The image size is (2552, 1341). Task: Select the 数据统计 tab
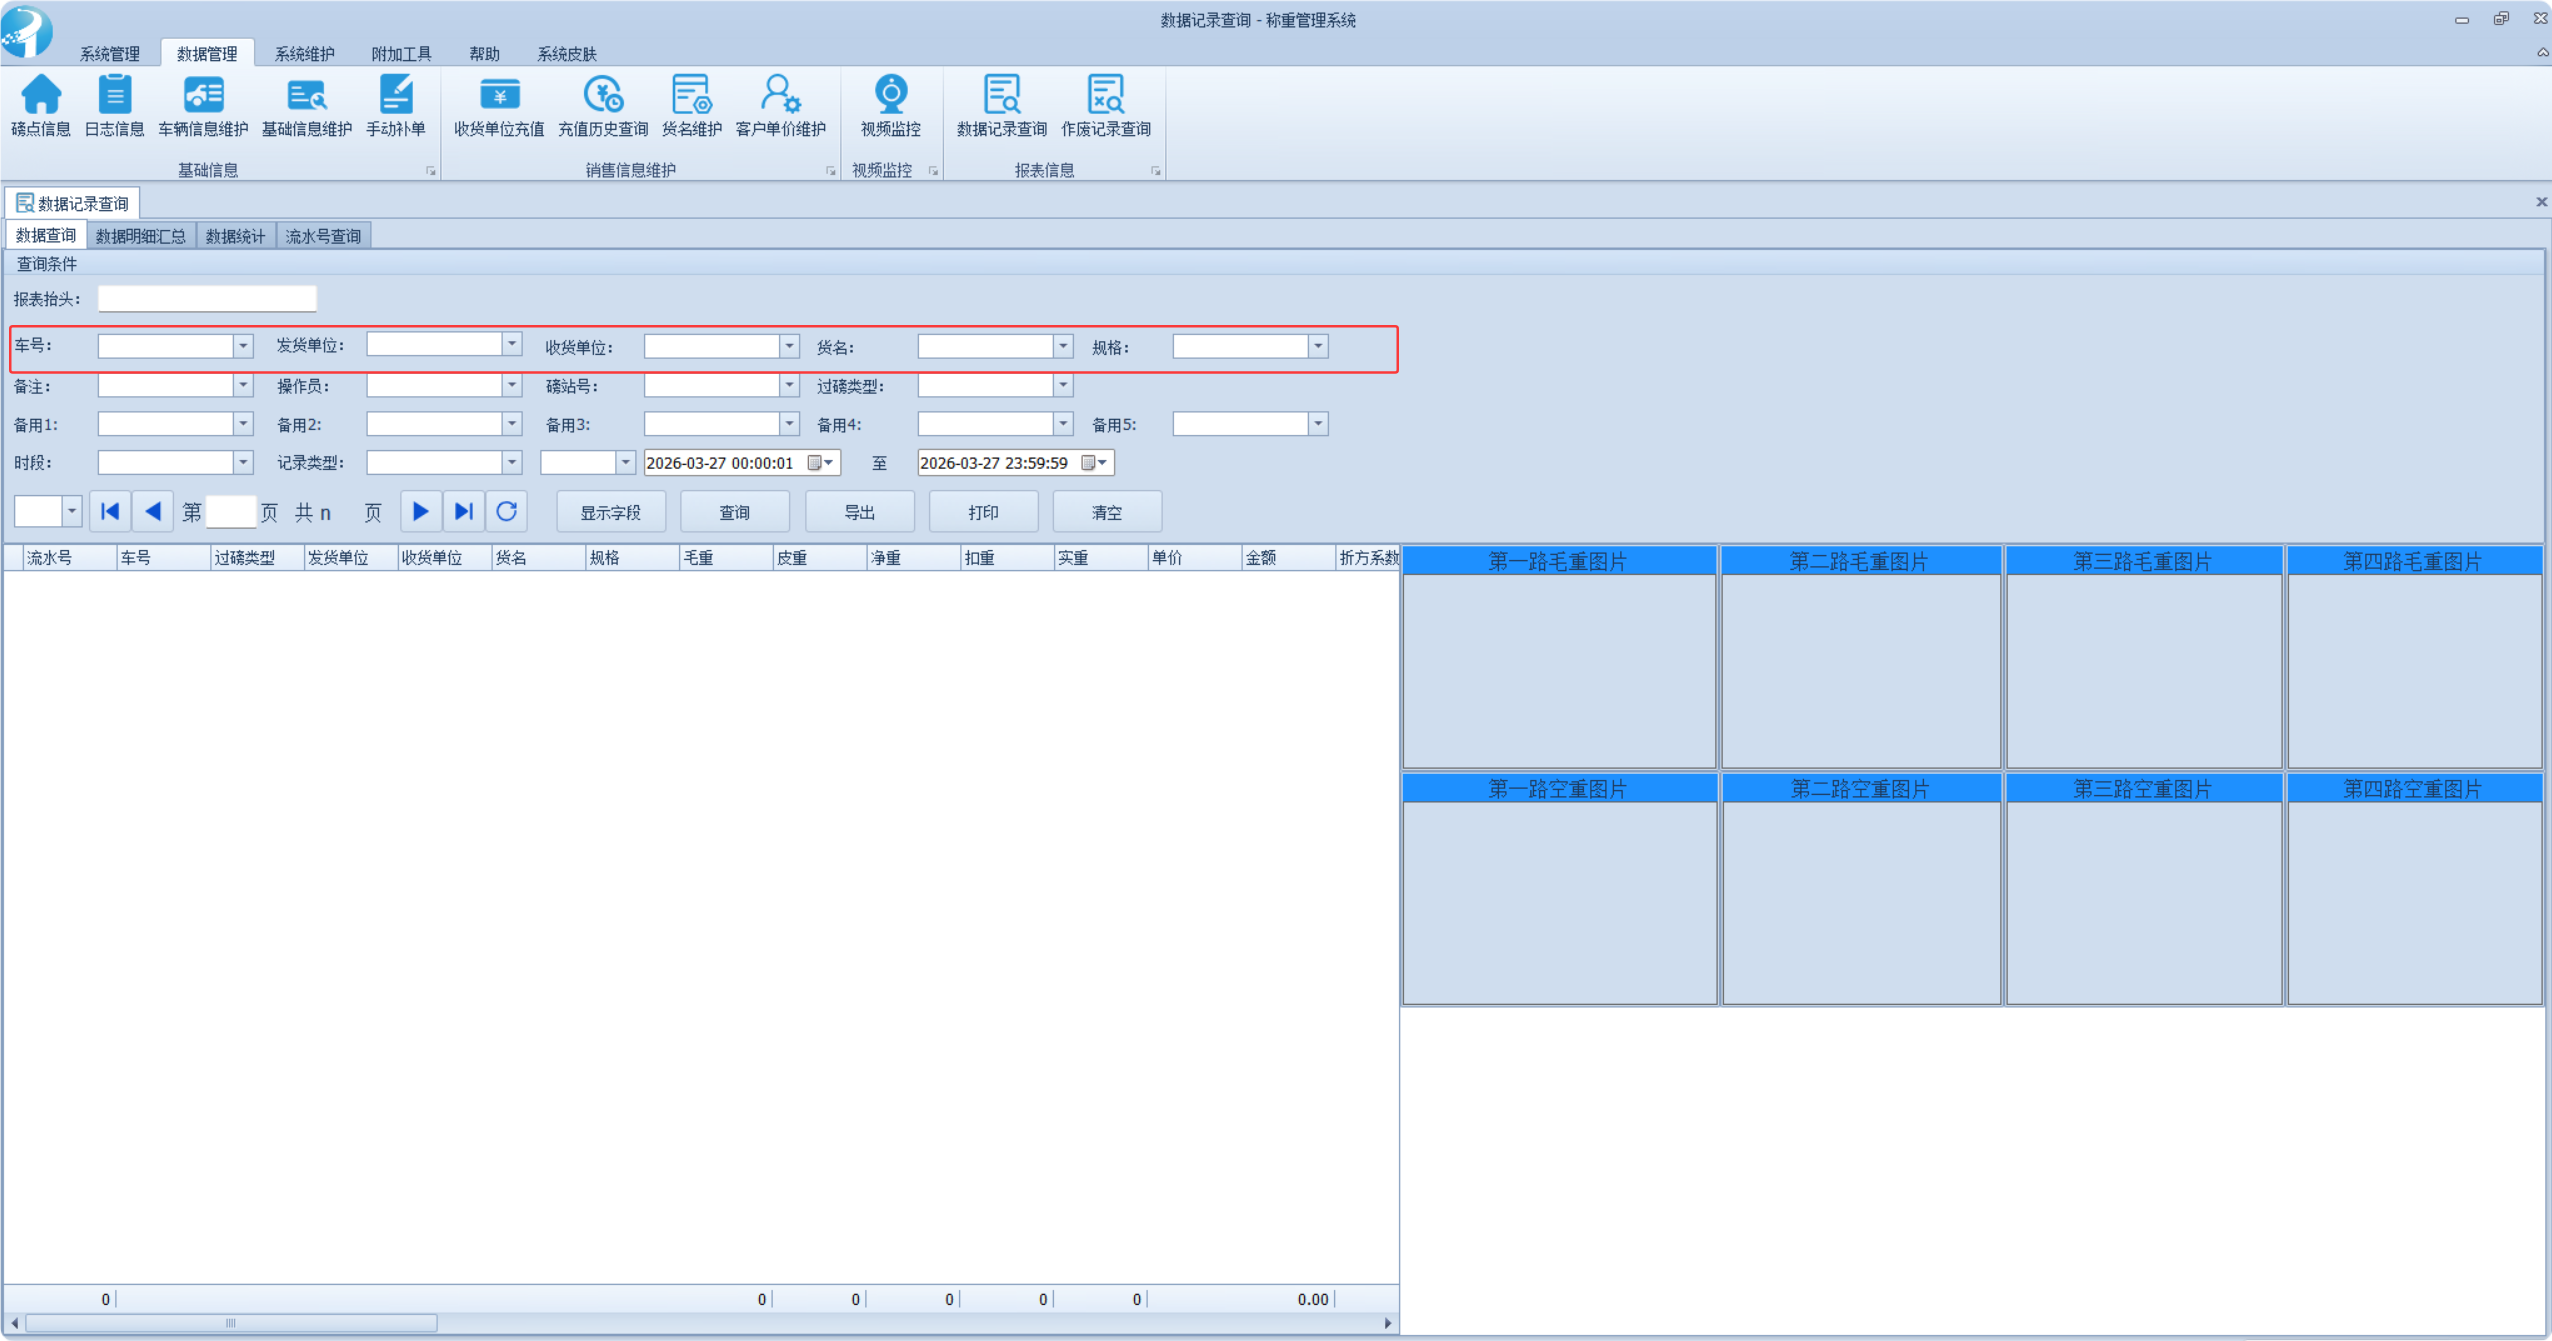click(235, 236)
